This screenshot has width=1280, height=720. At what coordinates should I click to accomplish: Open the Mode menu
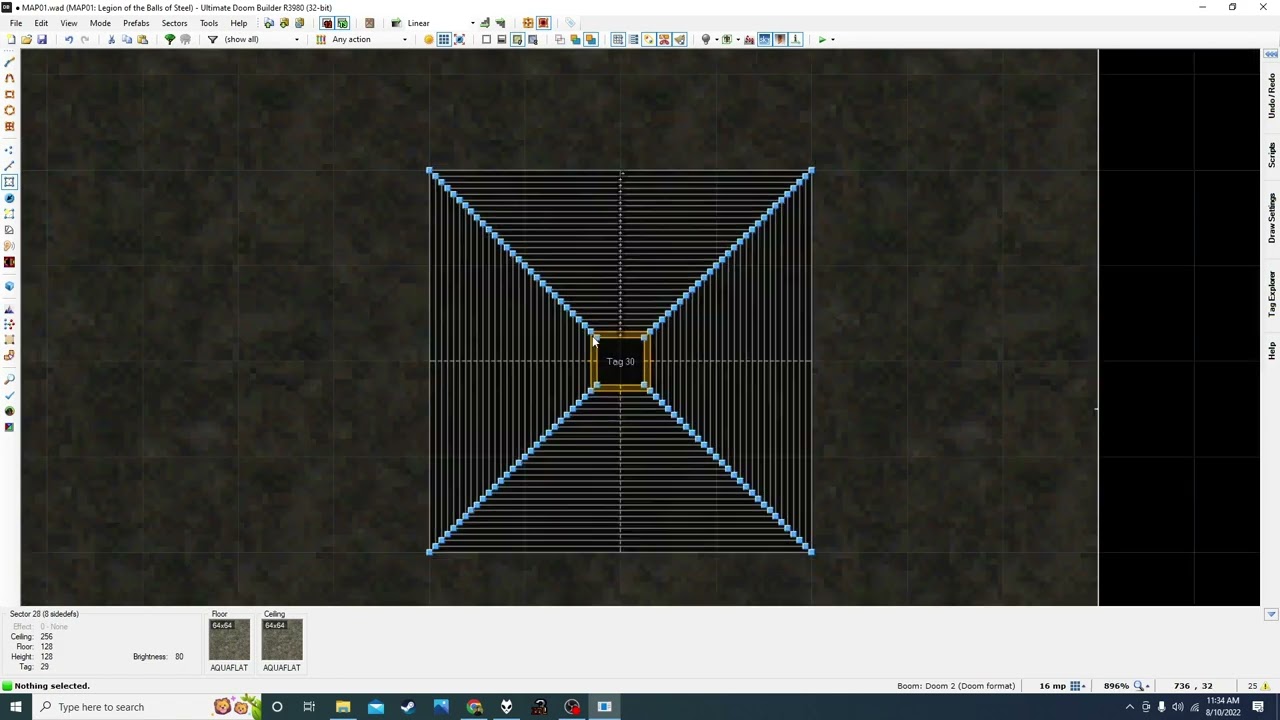click(x=100, y=23)
